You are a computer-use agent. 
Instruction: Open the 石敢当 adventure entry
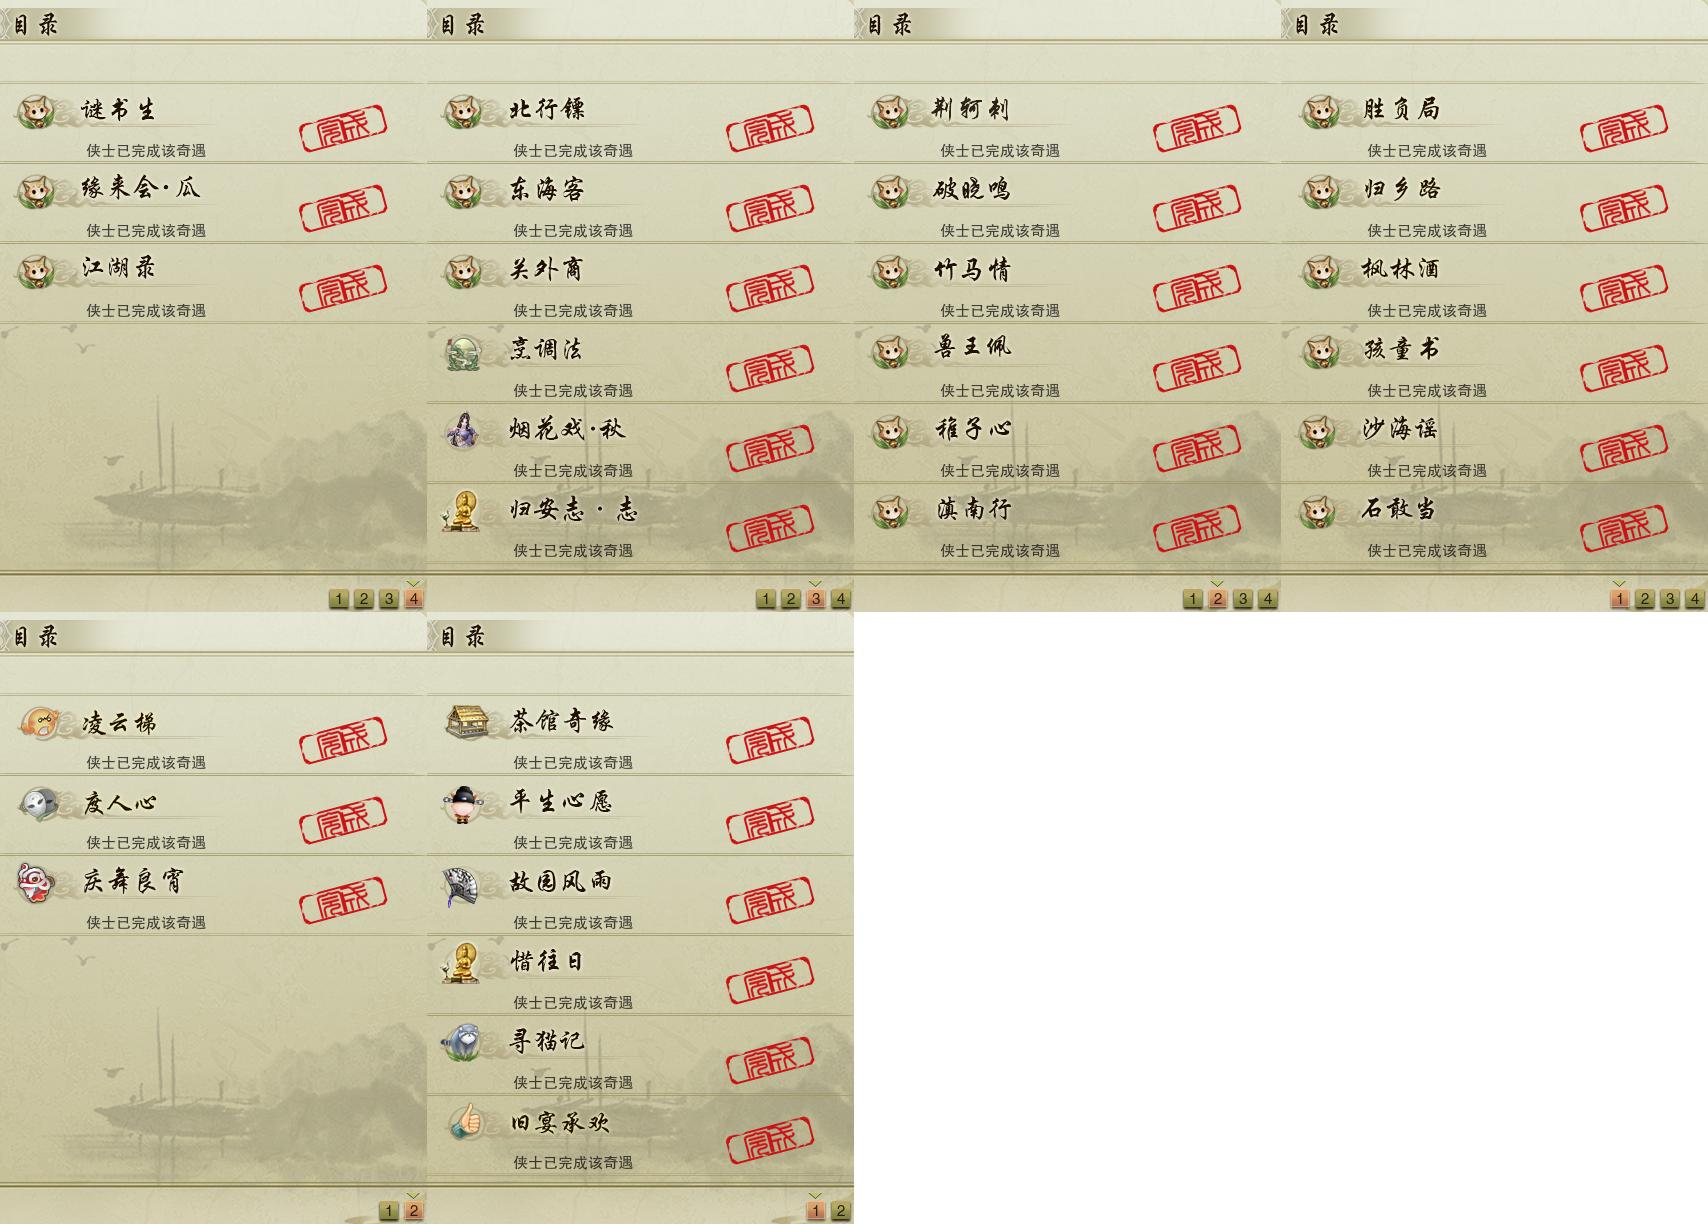(x=1494, y=523)
